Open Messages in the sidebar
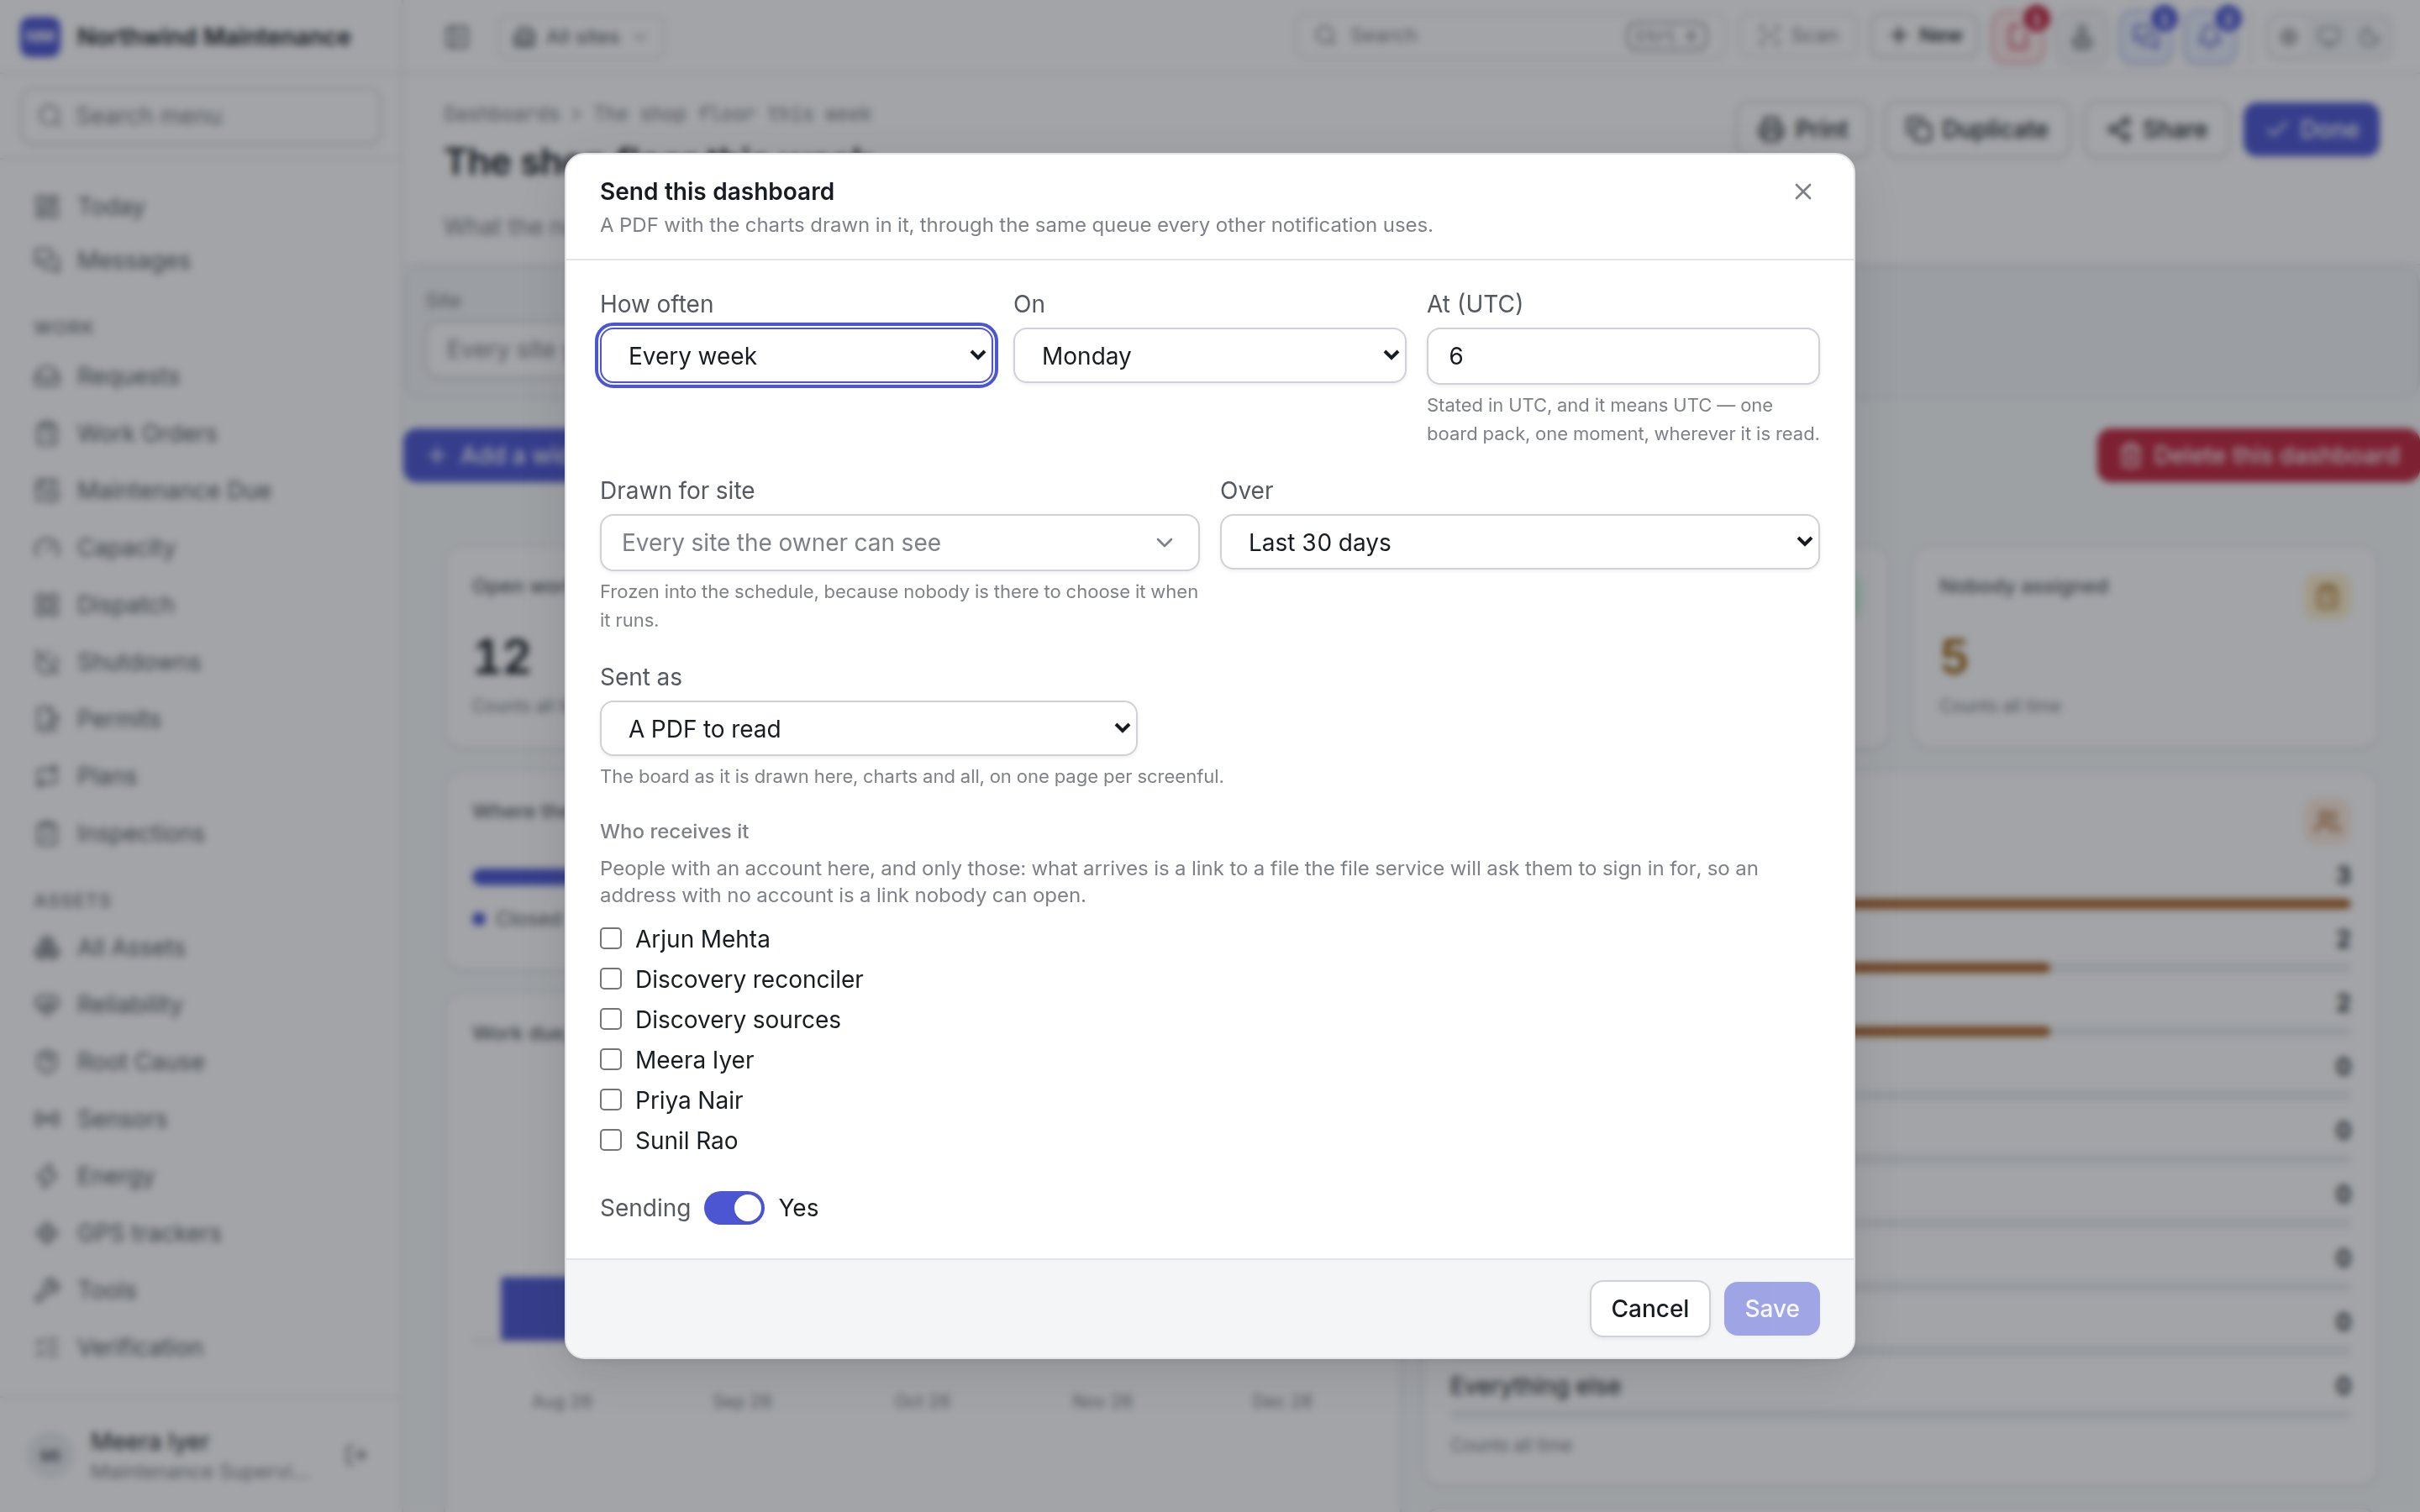The height and width of the screenshot is (1512, 2420). coord(133,260)
